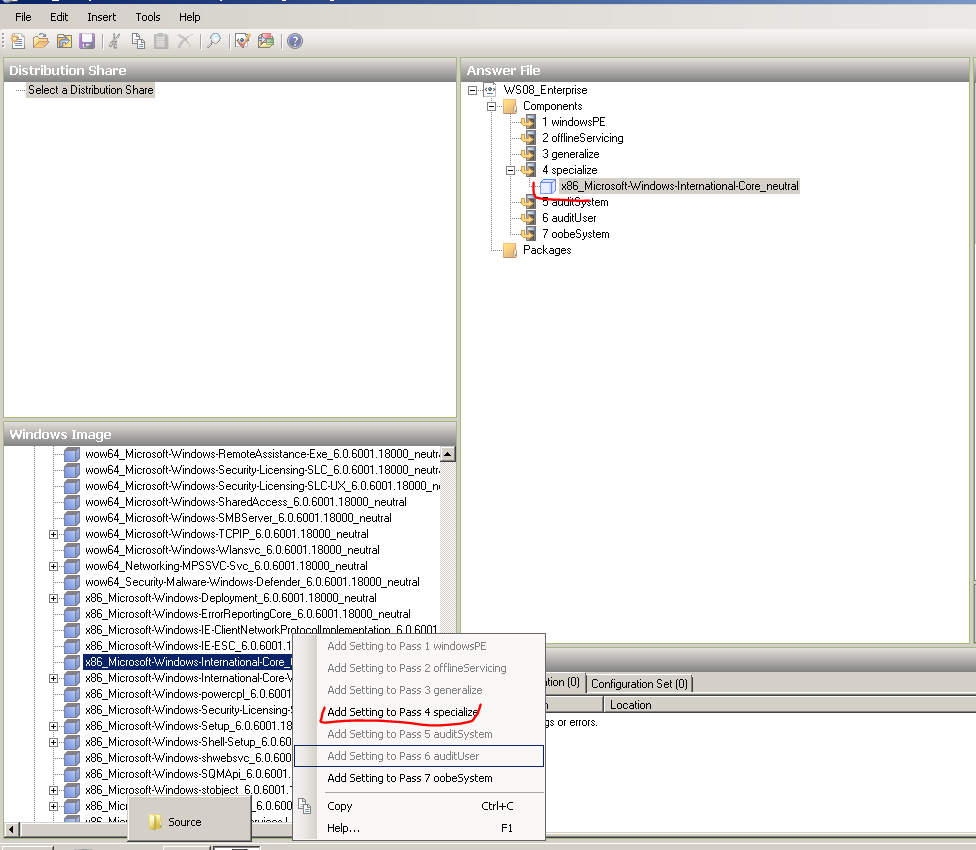The image size is (976, 850).
Task: Open the Tools menu
Action: tap(148, 17)
